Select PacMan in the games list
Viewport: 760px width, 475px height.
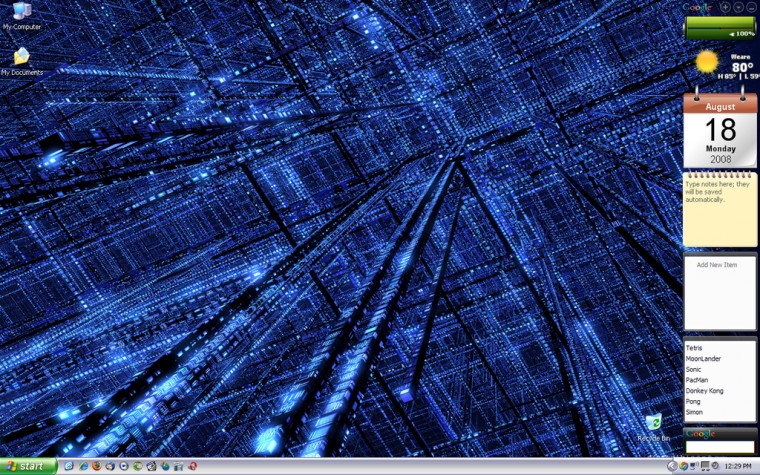(x=697, y=380)
